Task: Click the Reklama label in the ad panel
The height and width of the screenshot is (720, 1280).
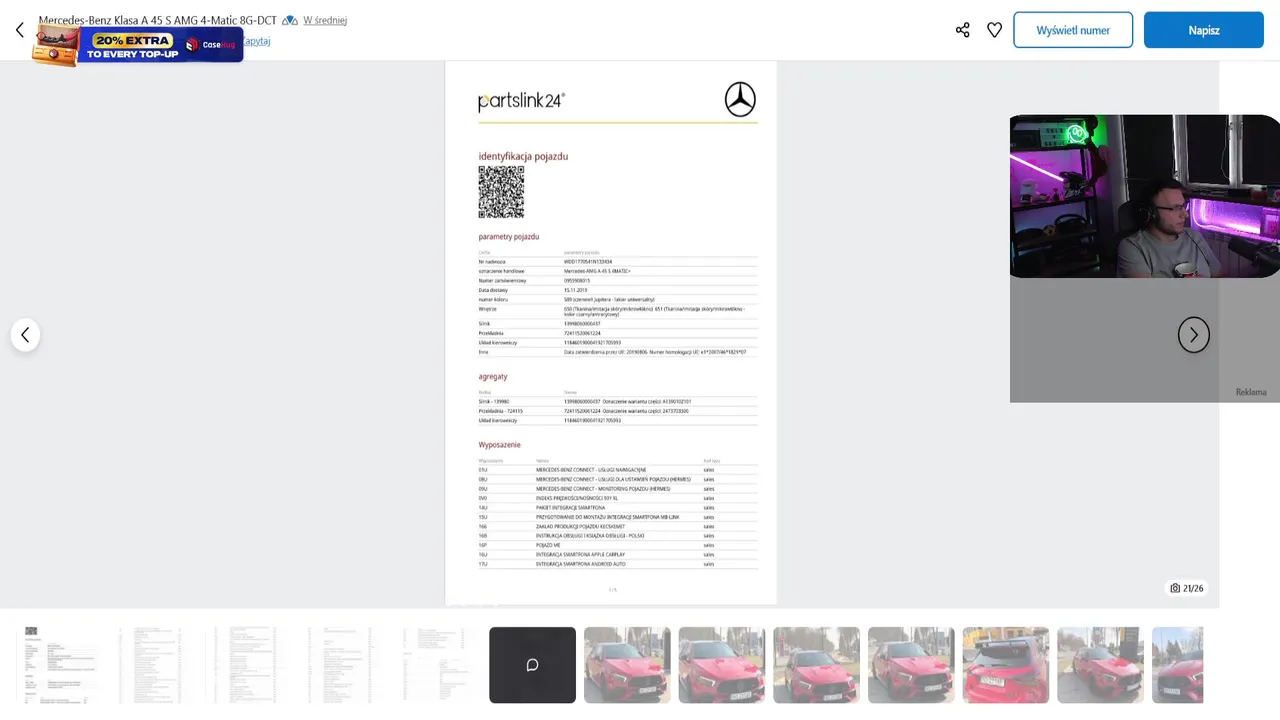Action: coord(1251,392)
